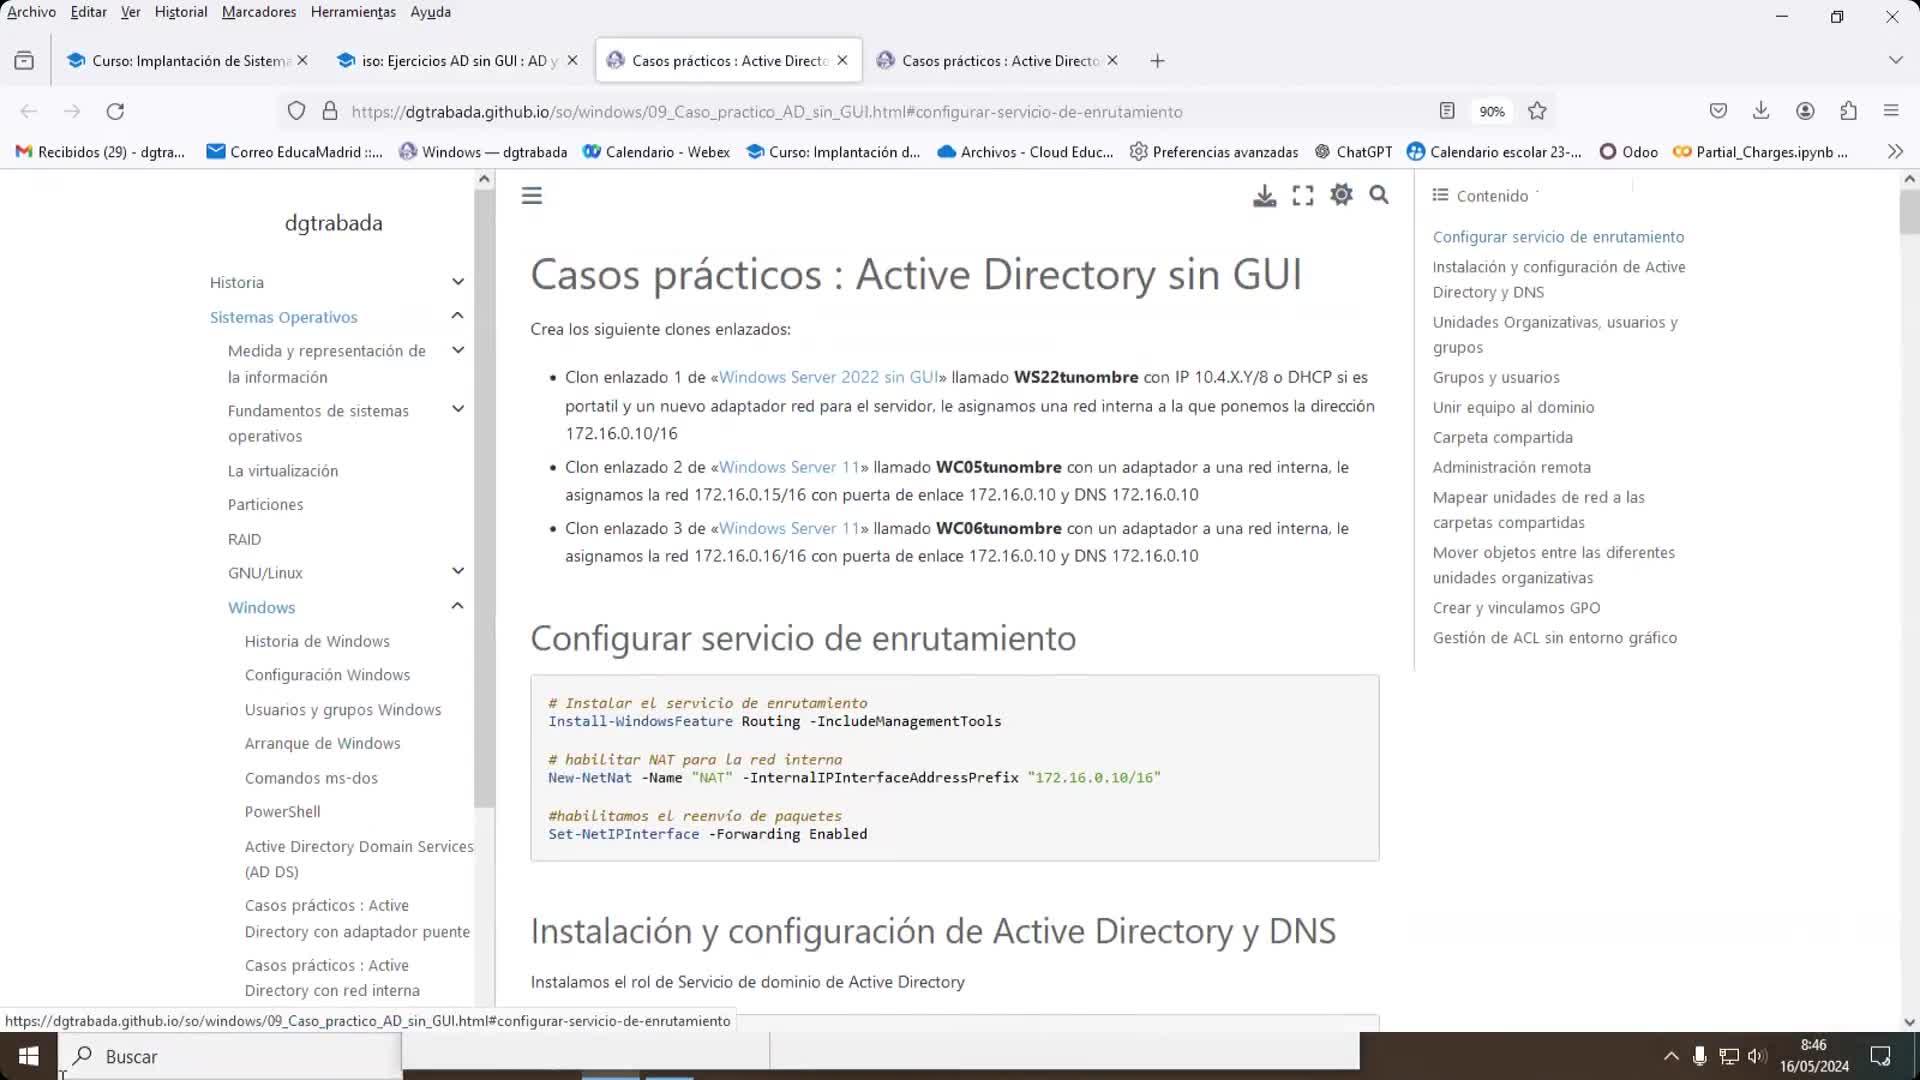Expand the Historia sidebar section
The height and width of the screenshot is (1080, 1920).
click(457, 282)
